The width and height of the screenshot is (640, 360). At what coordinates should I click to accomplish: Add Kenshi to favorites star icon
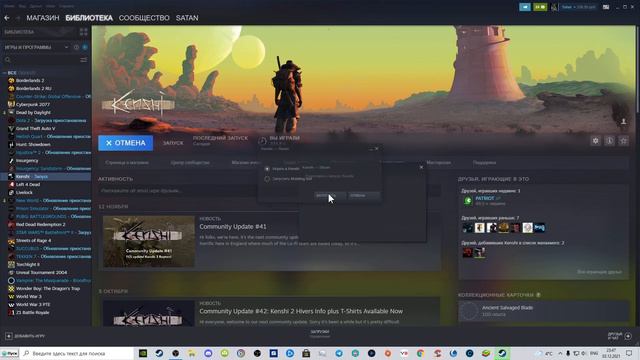[623, 141]
